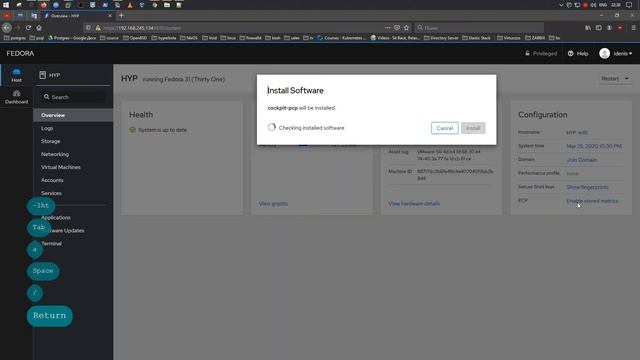This screenshot has width=640, height=360.
Task: Go back with browser Back arrow
Action: (7, 28)
